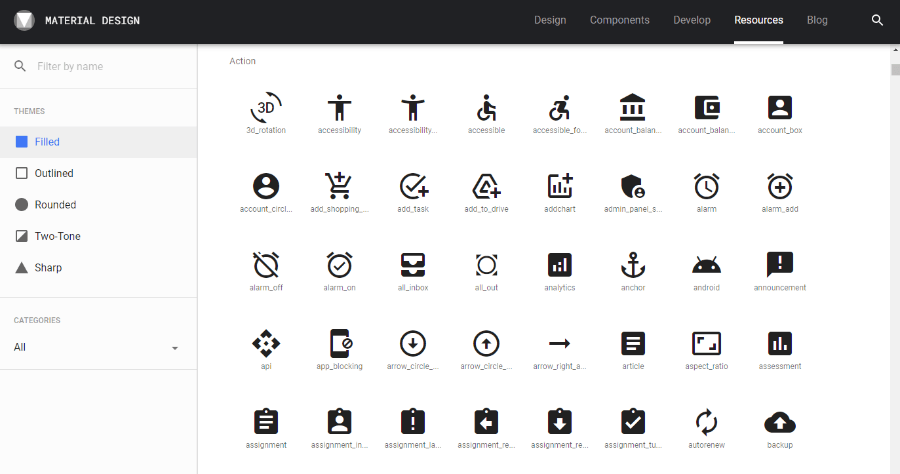Viewport: 900px width, 474px height.
Task: Select the aspect_ratio icon
Action: tap(707, 343)
